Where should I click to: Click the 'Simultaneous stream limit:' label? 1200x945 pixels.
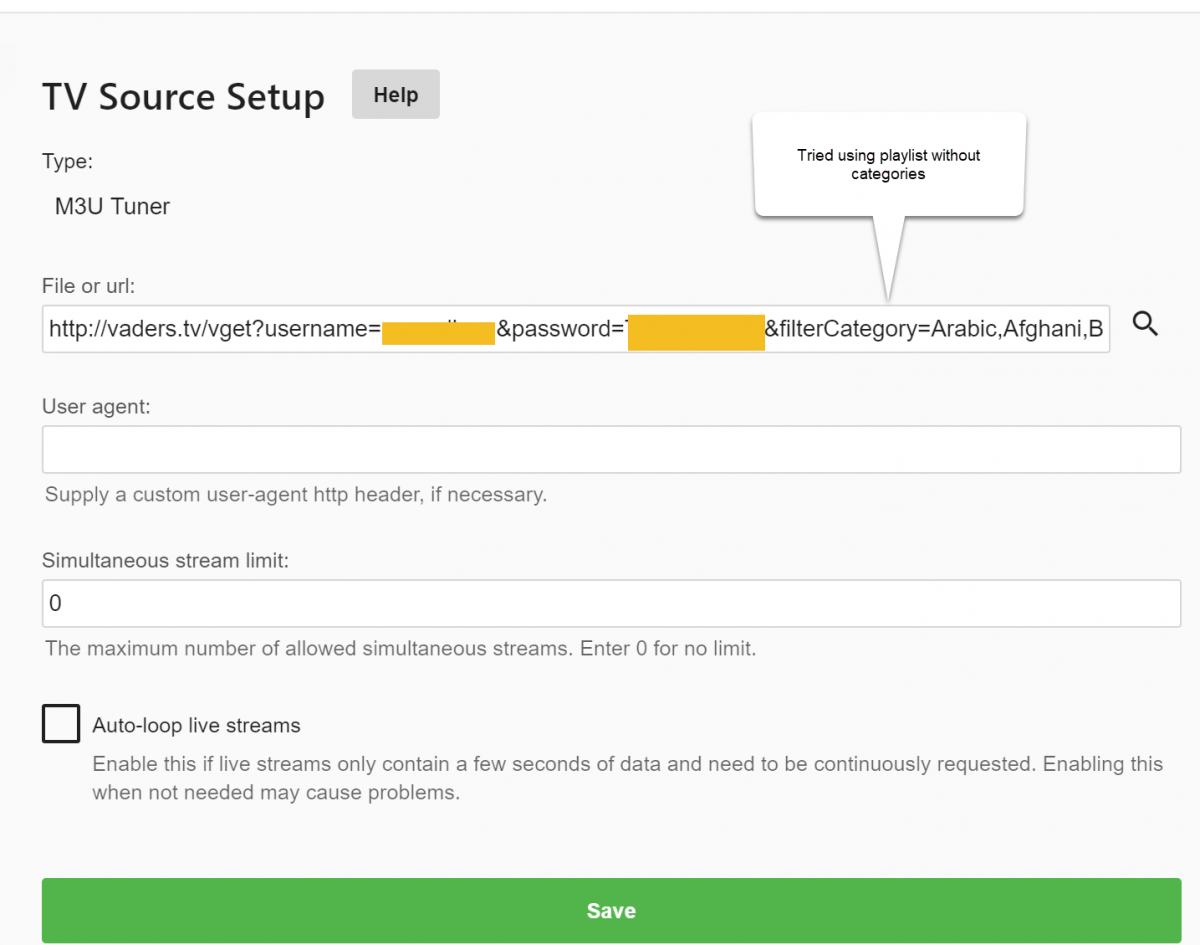click(165, 561)
